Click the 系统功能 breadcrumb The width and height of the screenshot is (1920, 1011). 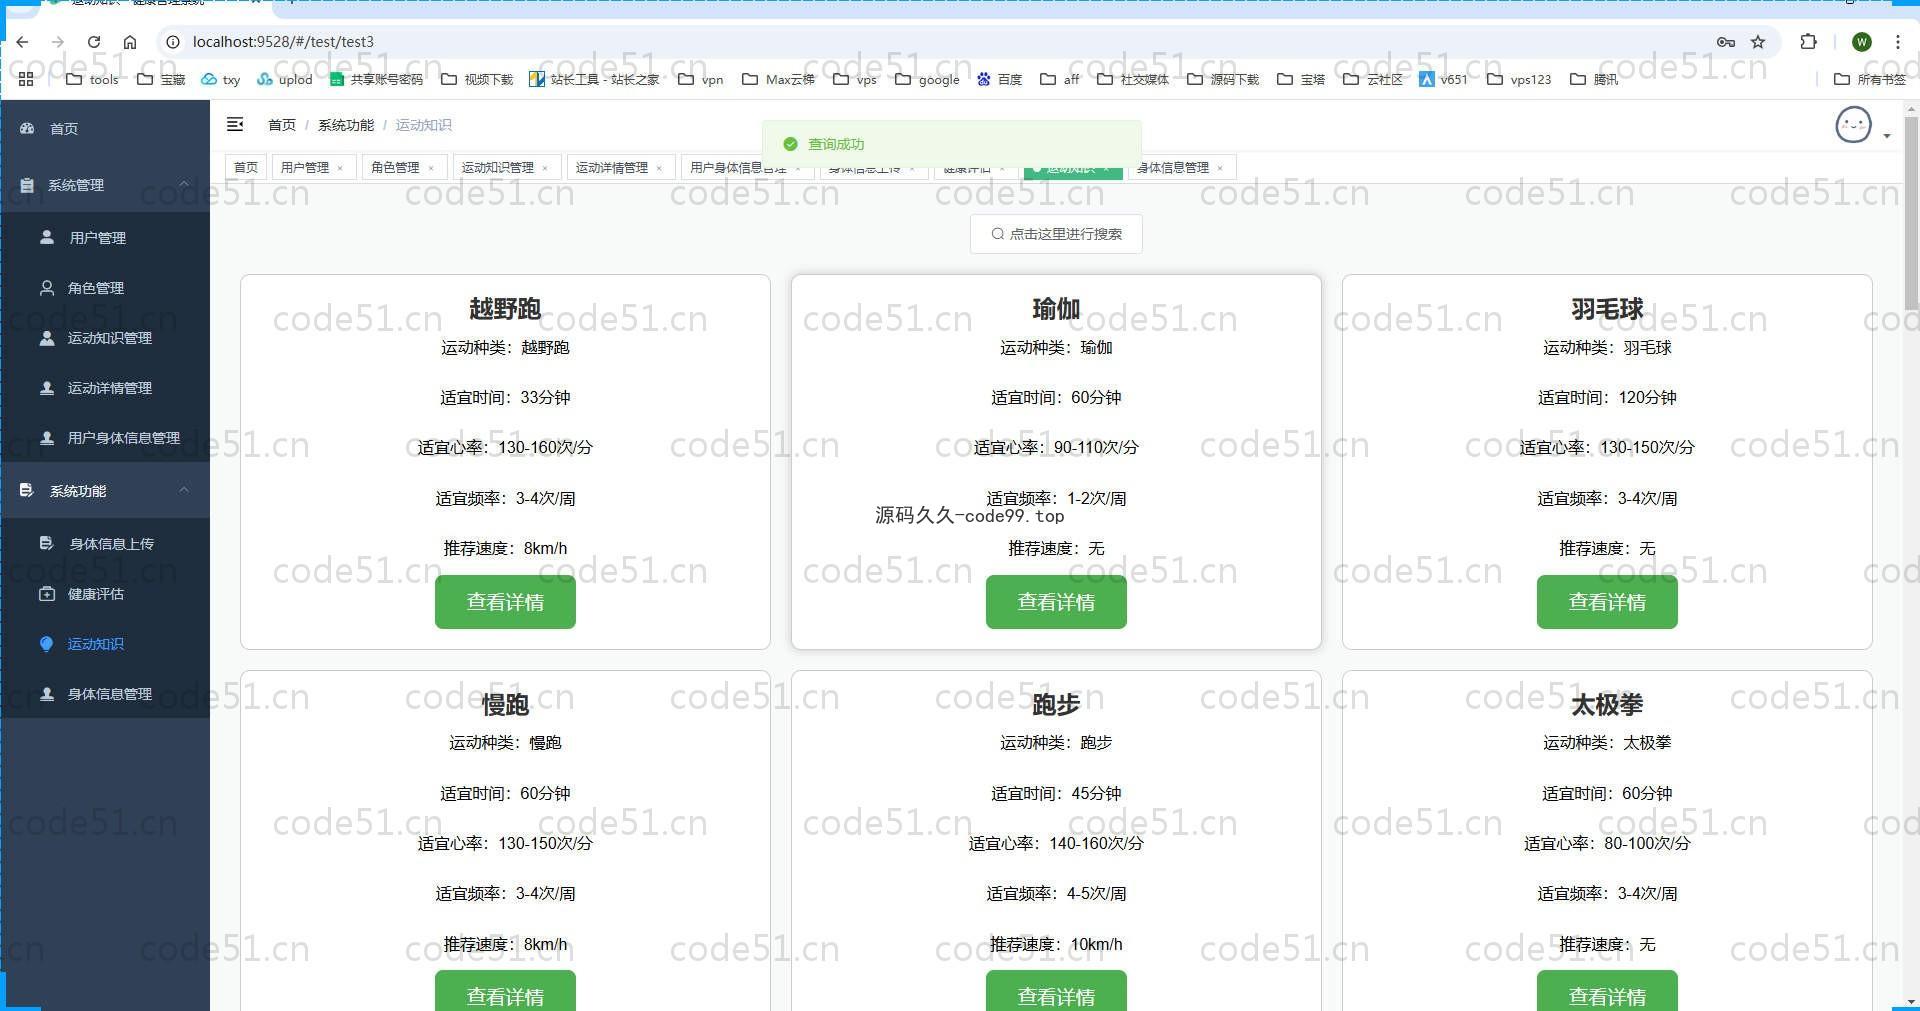tap(346, 125)
